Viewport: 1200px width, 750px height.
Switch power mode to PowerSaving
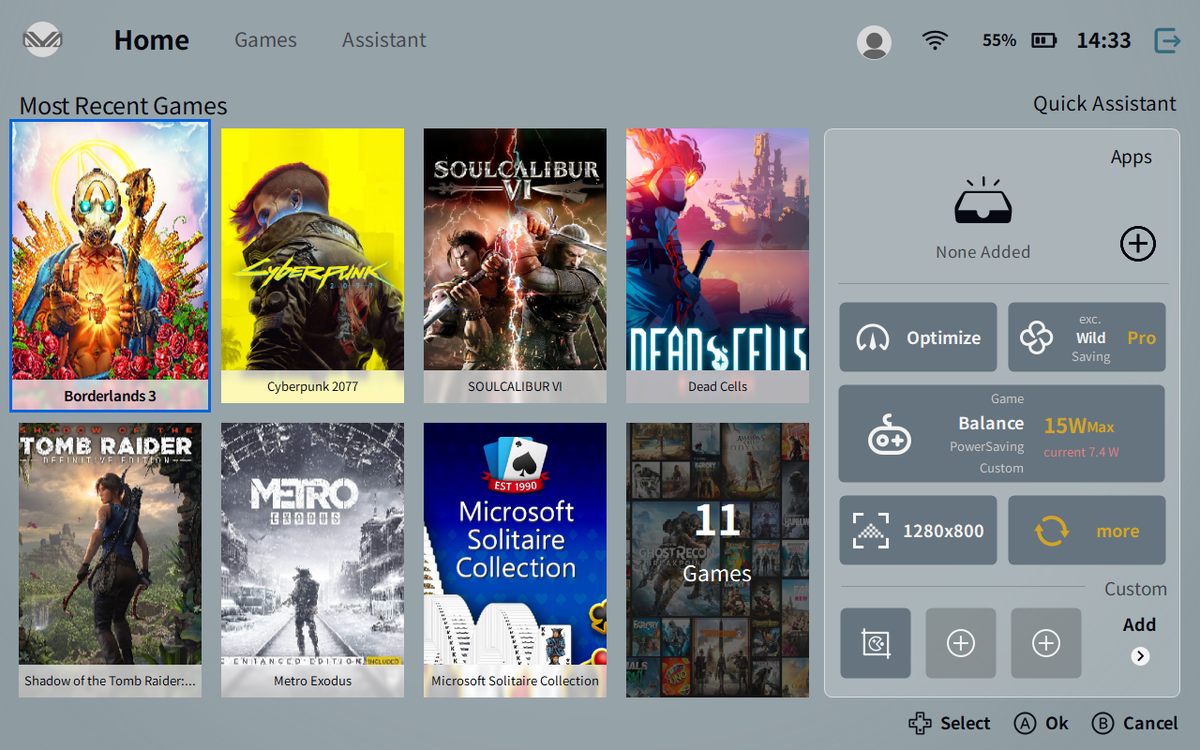point(987,444)
